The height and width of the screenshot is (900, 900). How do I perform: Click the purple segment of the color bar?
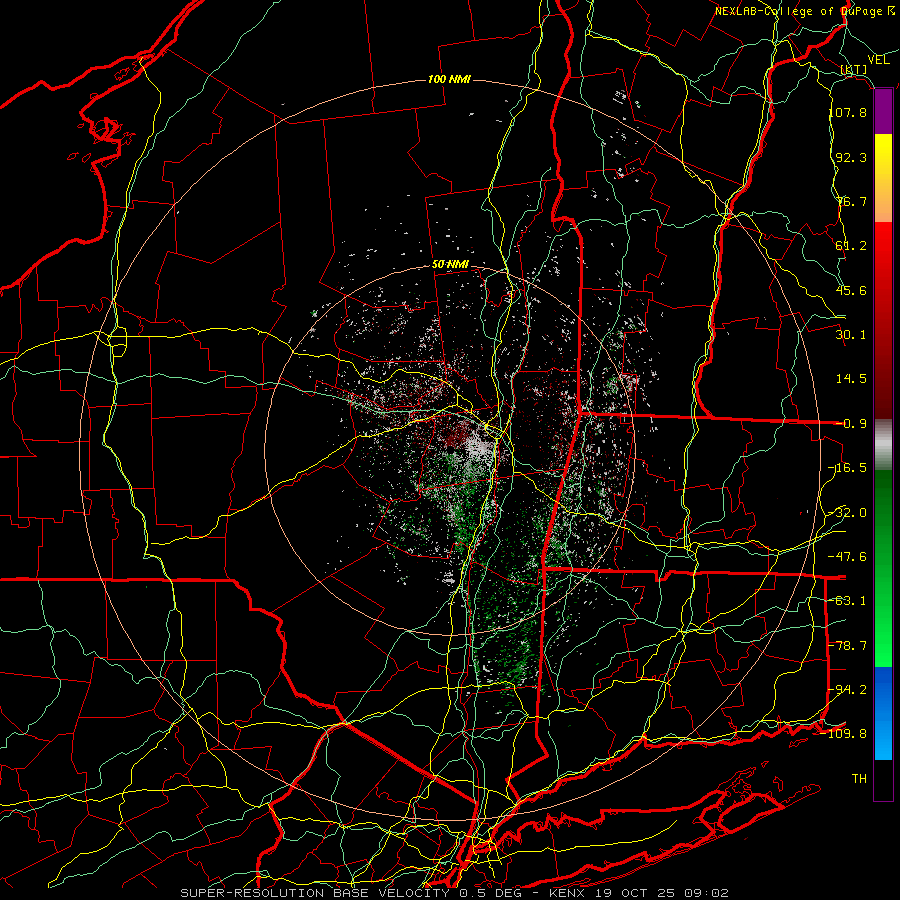tap(883, 112)
